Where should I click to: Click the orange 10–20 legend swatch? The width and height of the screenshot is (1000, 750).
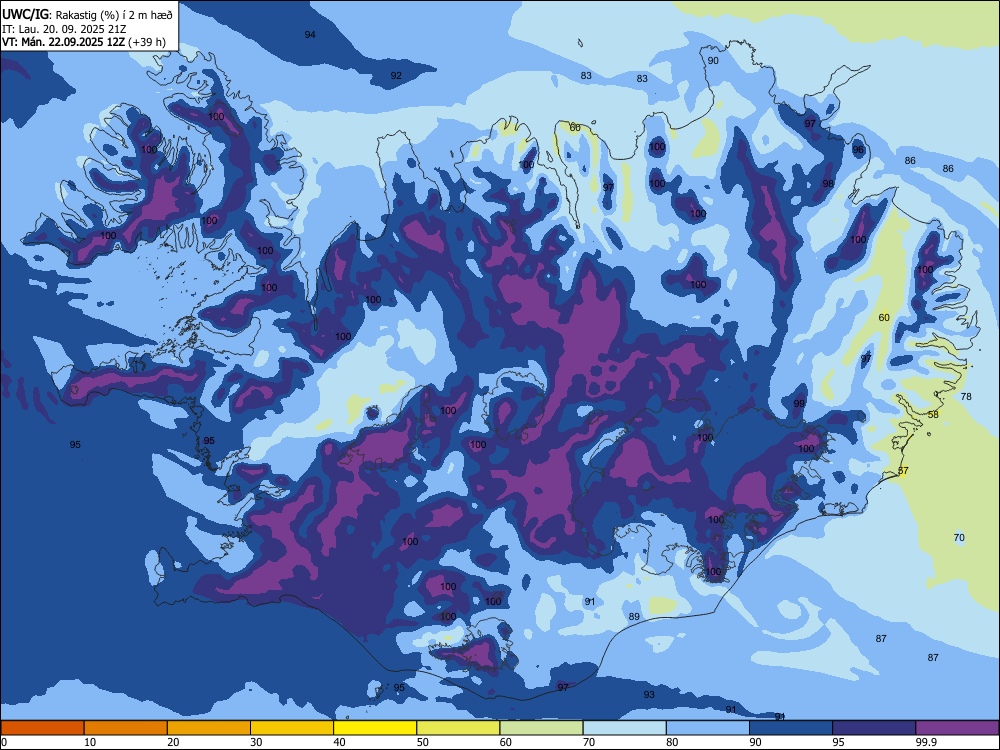click(x=126, y=728)
